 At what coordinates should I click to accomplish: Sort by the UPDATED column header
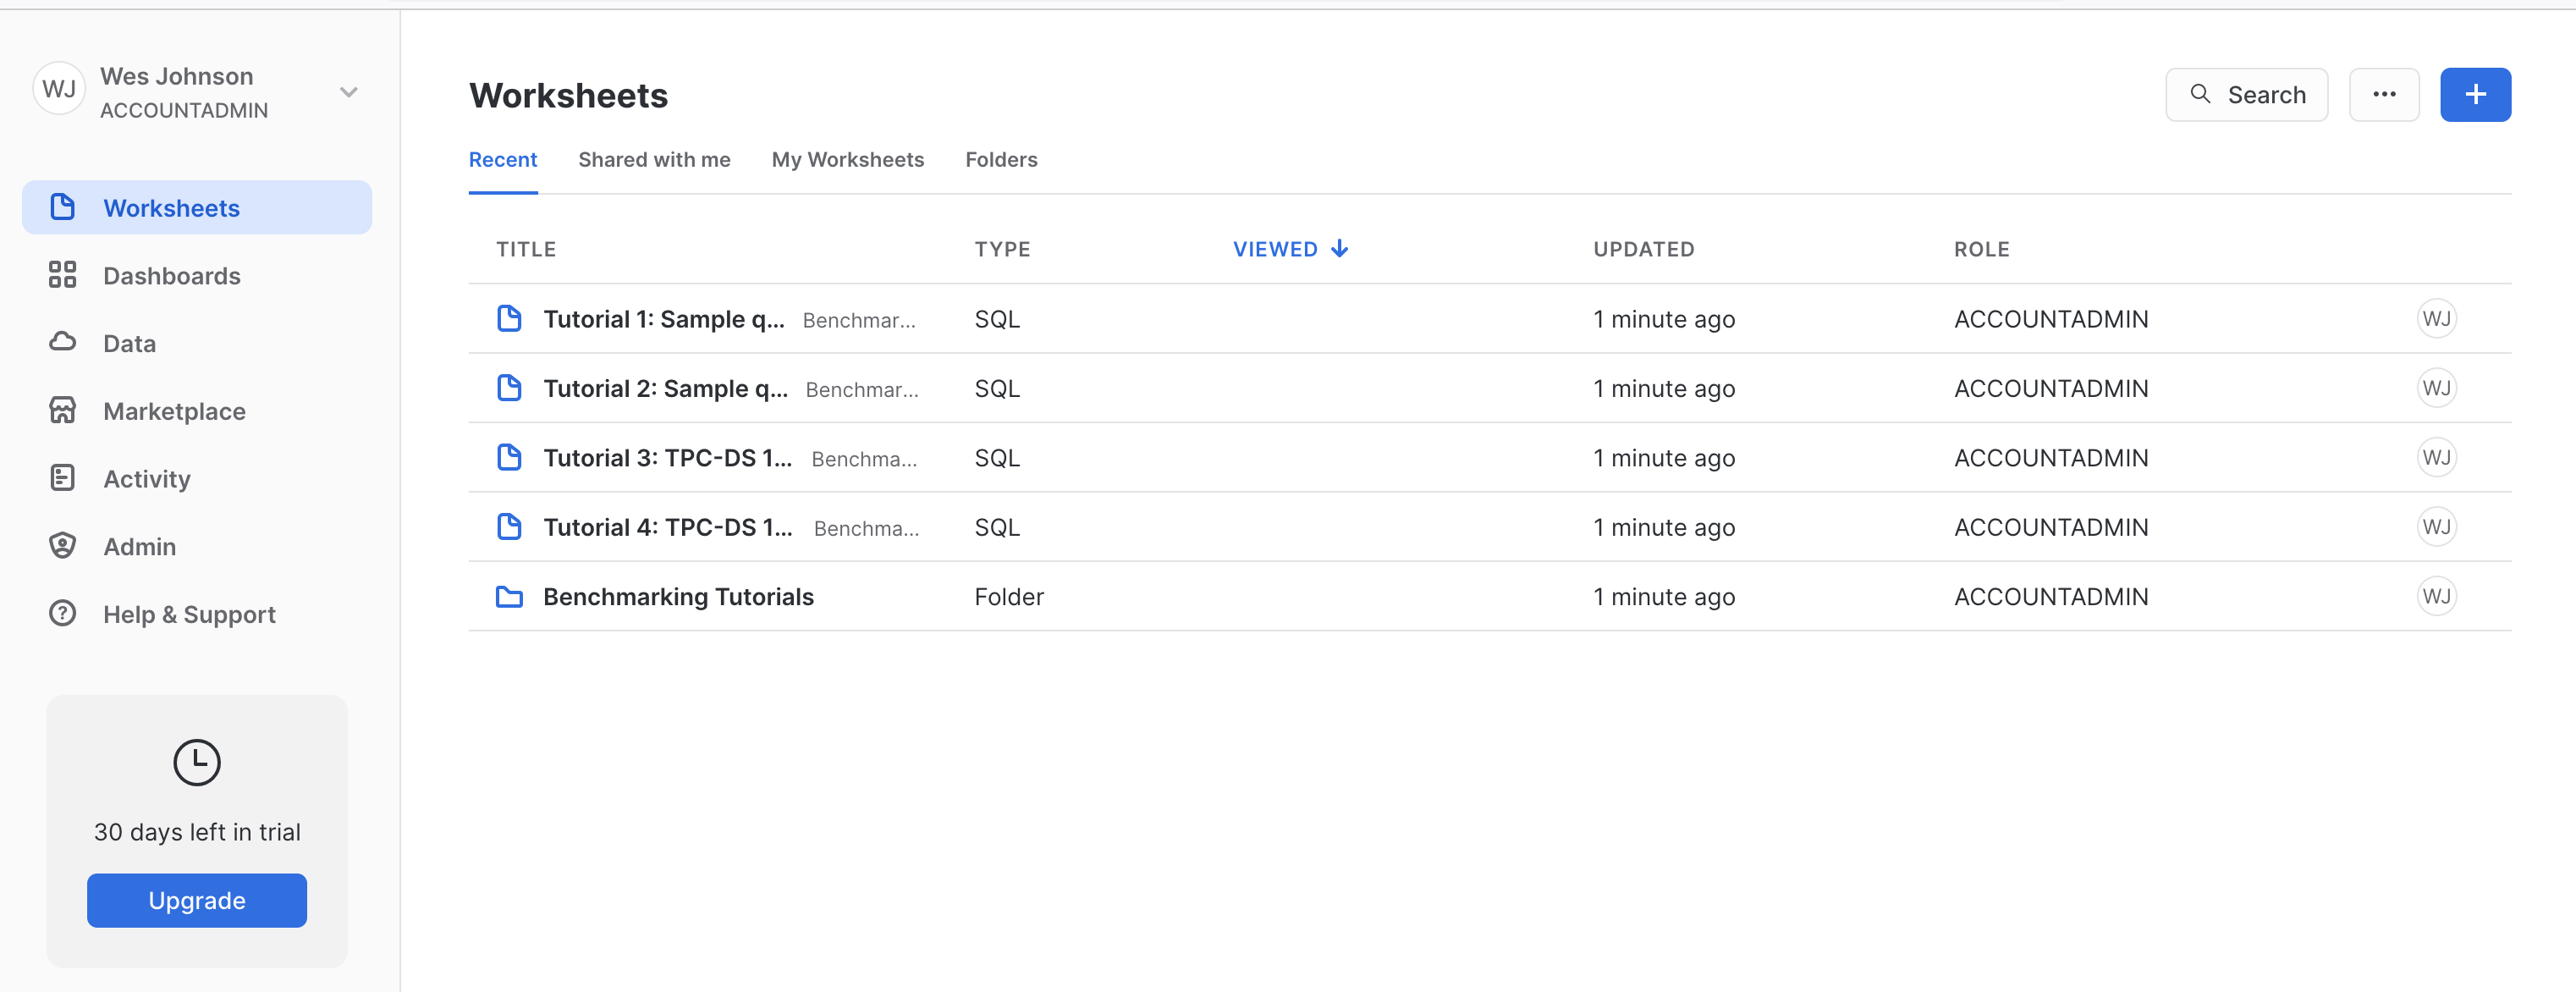click(x=1643, y=248)
